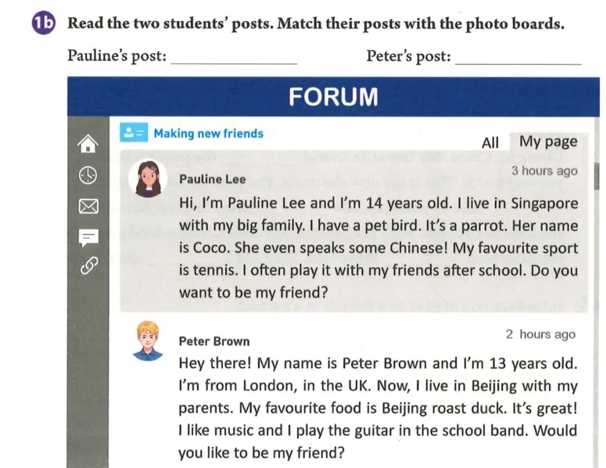Click the chat bubble comments icon
This screenshot has height=468, width=606.
[x=88, y=236]
